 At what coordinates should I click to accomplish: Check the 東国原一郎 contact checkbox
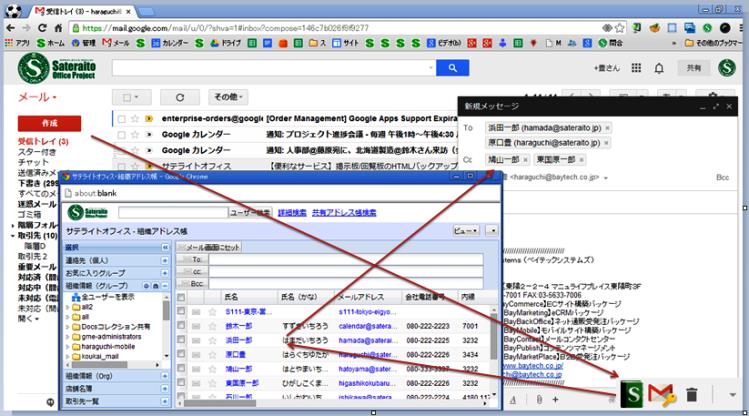tap(181, 383)
